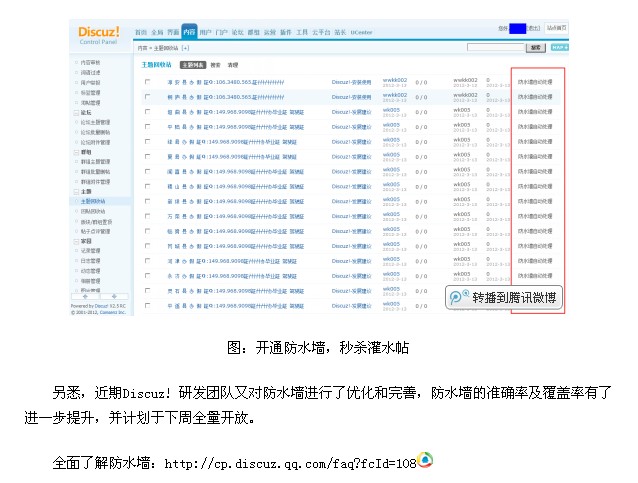Tick the checkbox for the 桐庐县 thread
This screenshot has width=638, height=483.
pos(147,97)
